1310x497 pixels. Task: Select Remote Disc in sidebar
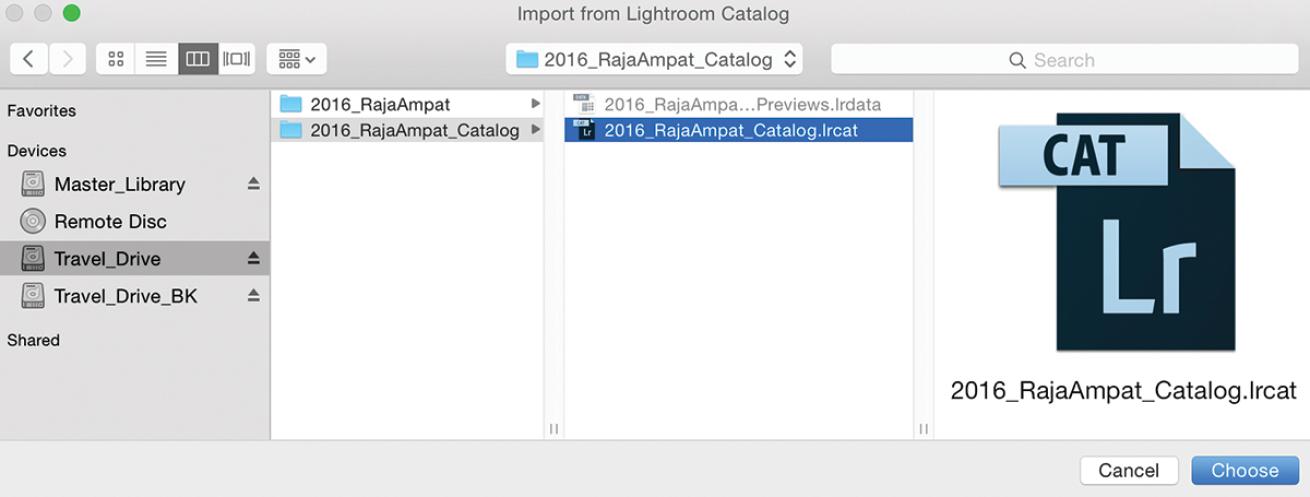pyautogui.click(x=110, y=221)
